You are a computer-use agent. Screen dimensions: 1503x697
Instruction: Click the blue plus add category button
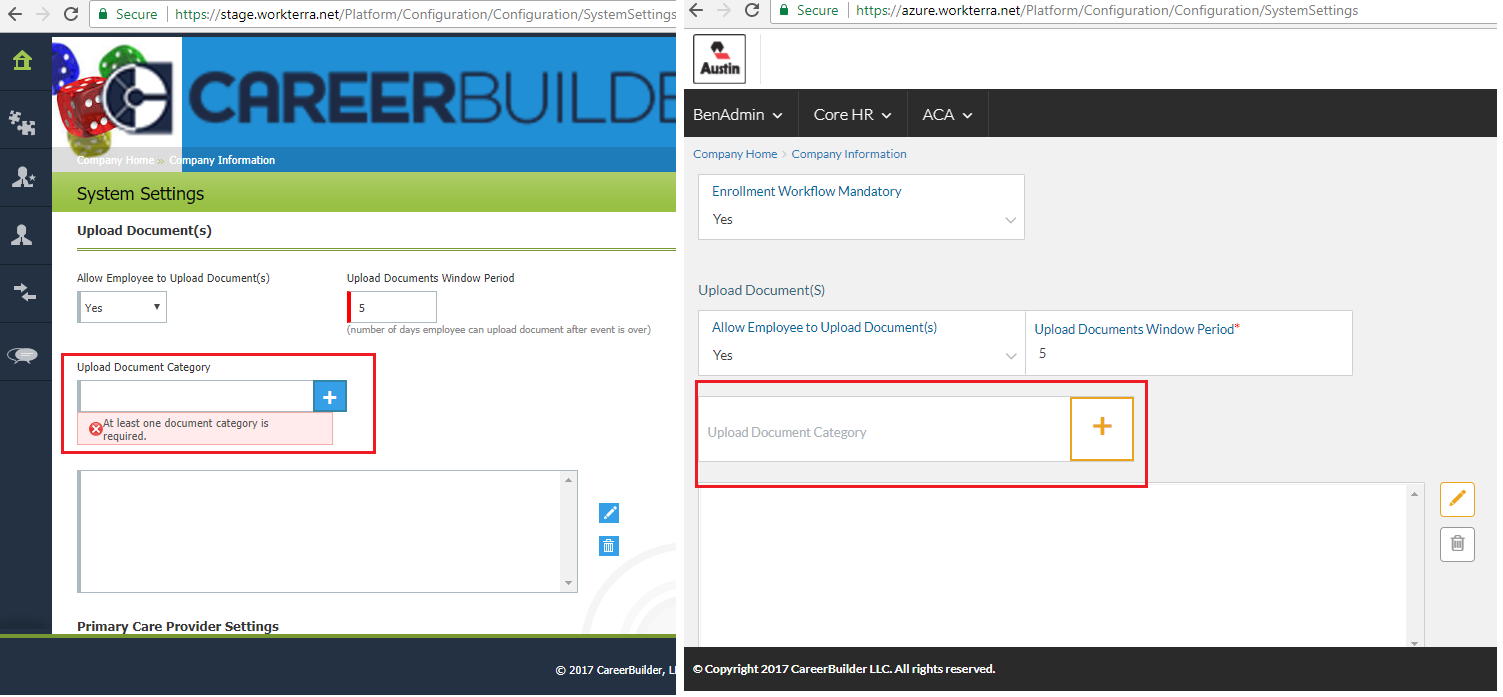[330, 397]
